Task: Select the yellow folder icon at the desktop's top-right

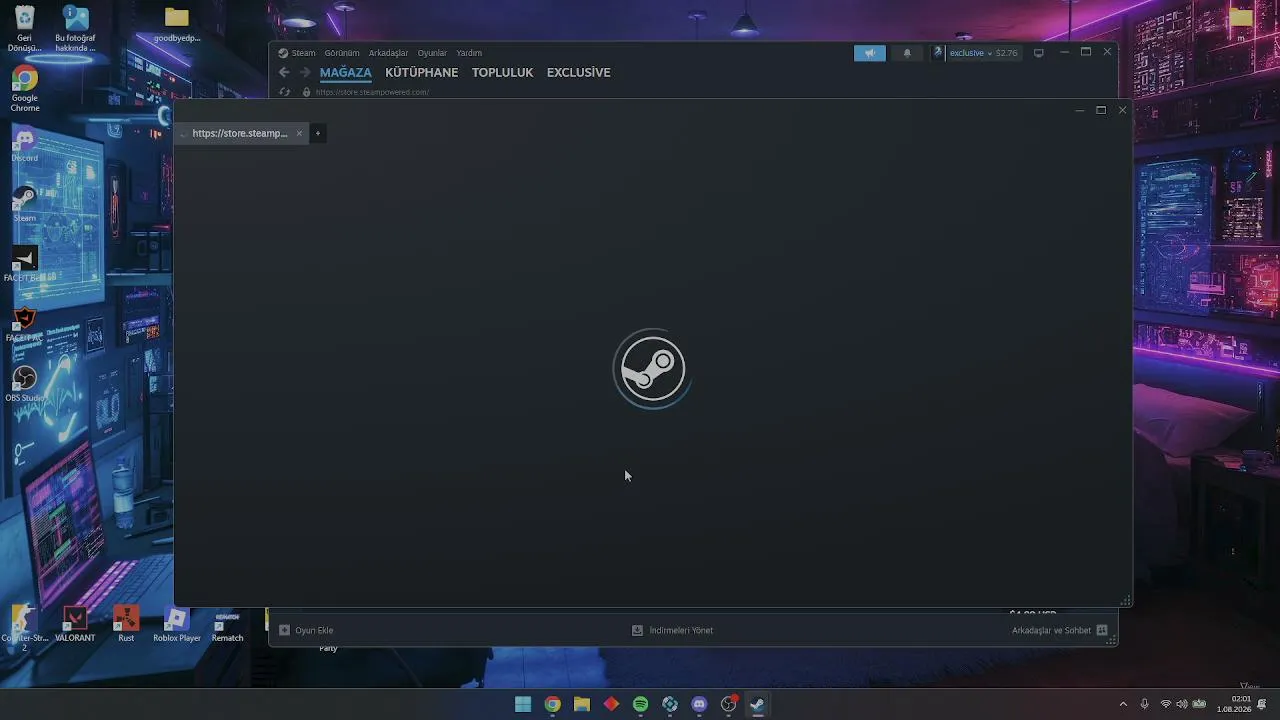Action: [x=1241, y=17]
